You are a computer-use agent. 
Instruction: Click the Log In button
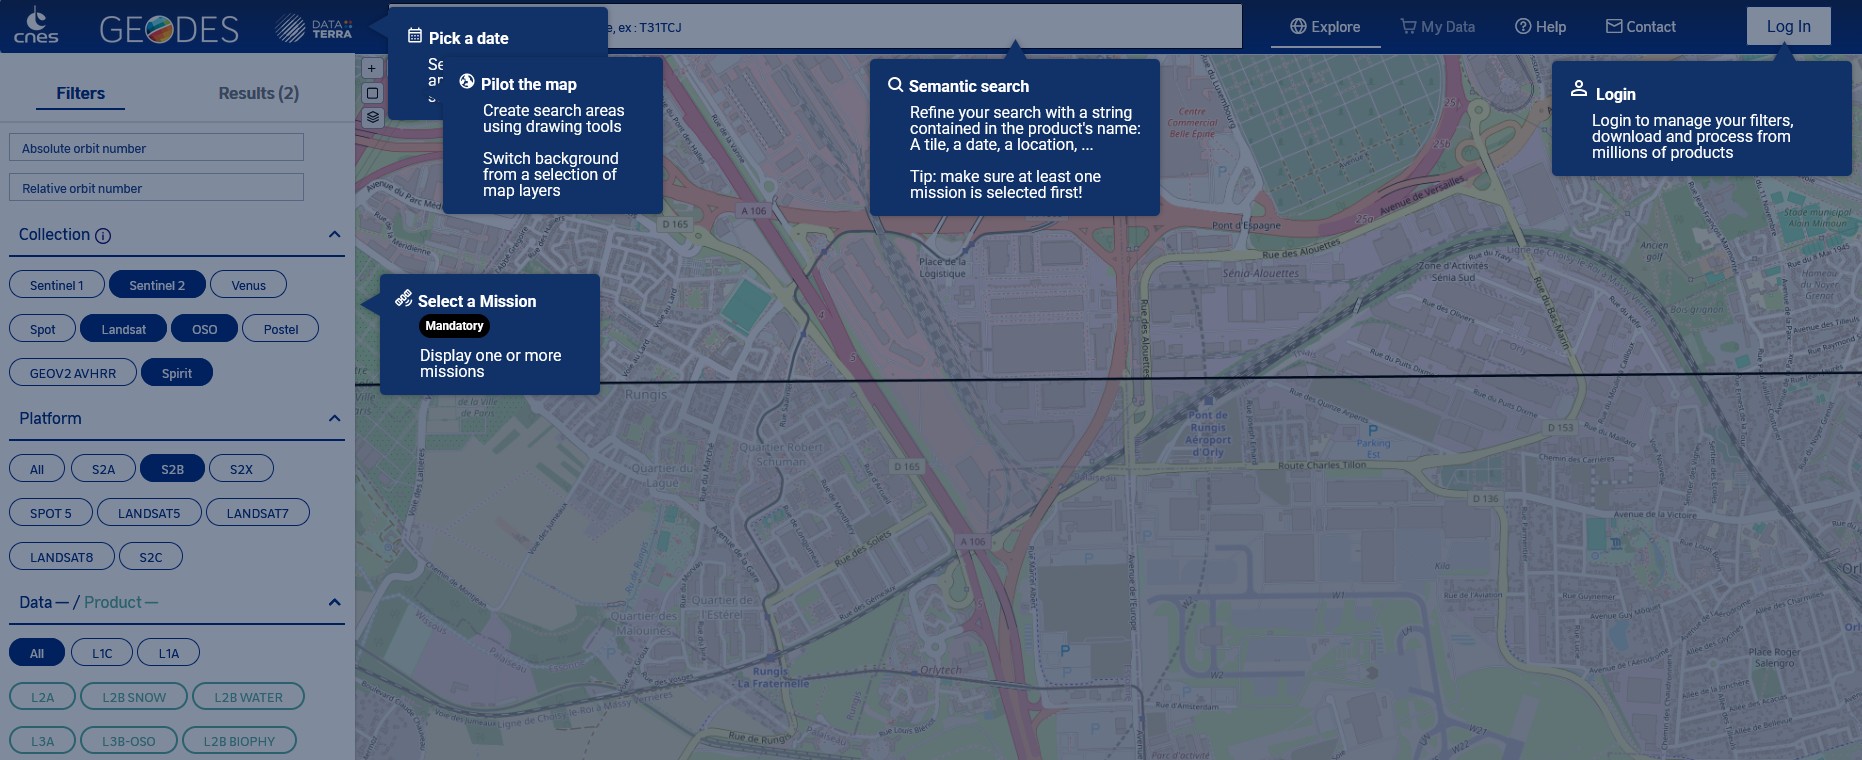pos(1788,26)
